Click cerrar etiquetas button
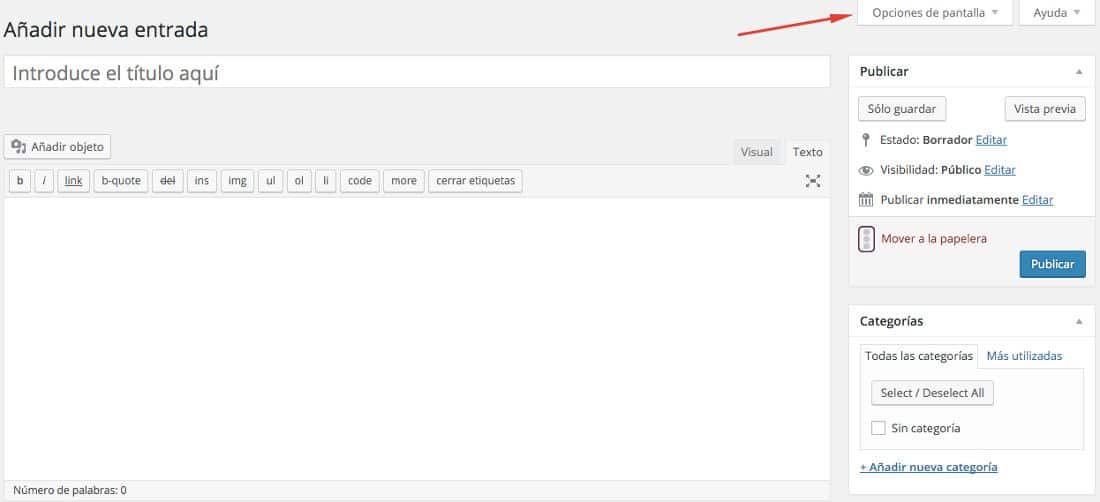 [476, 181]
